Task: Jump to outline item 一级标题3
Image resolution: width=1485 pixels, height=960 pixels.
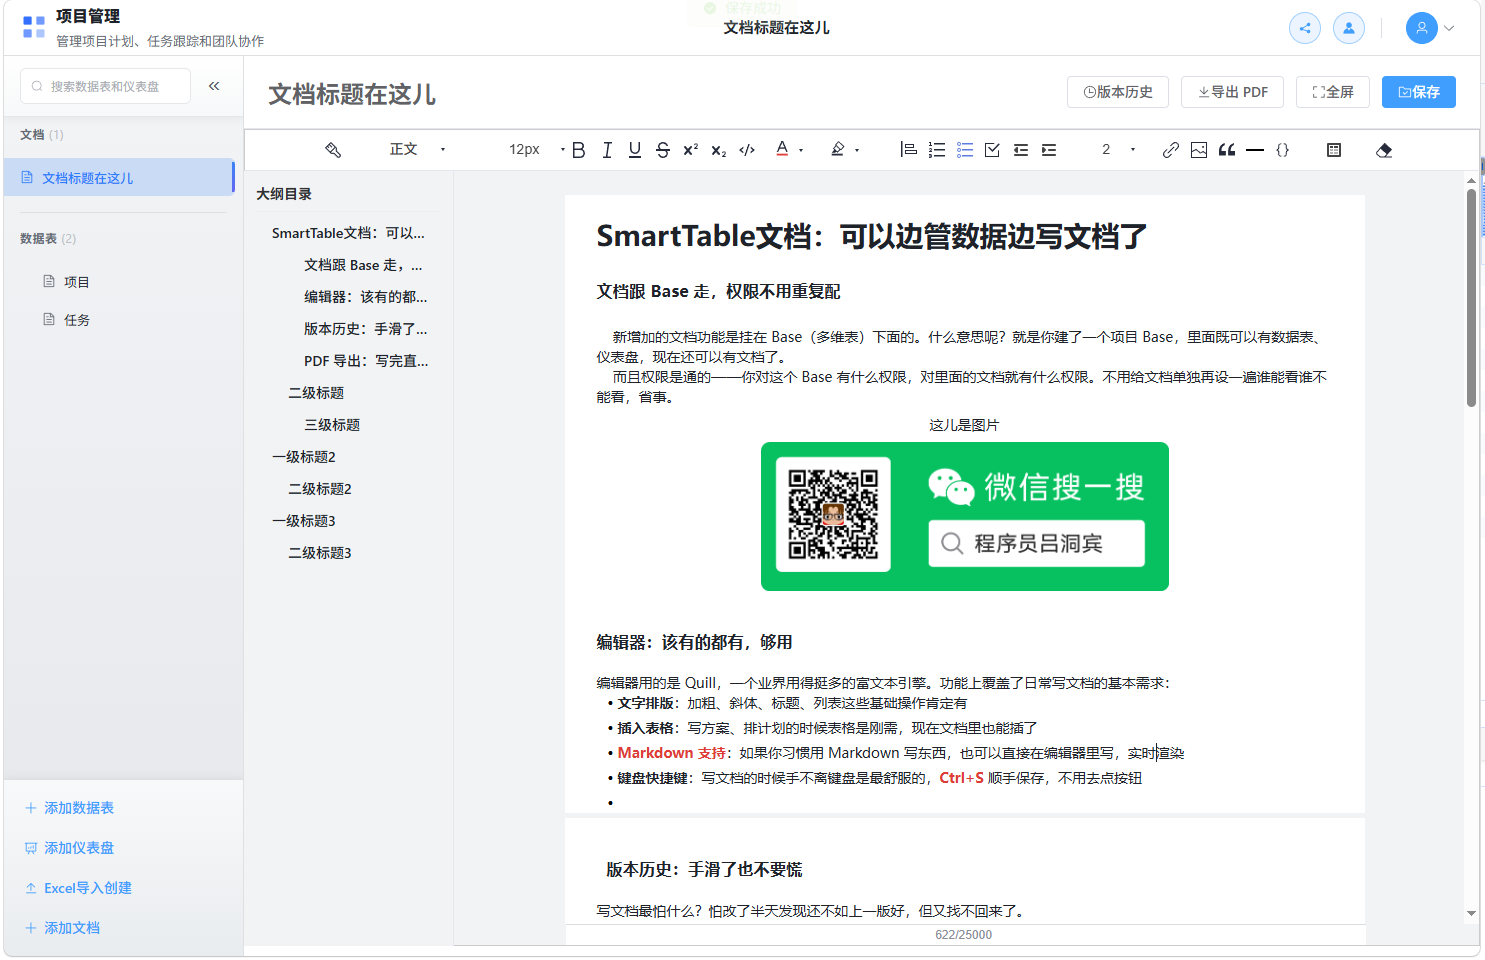Action: click(304, 521)
